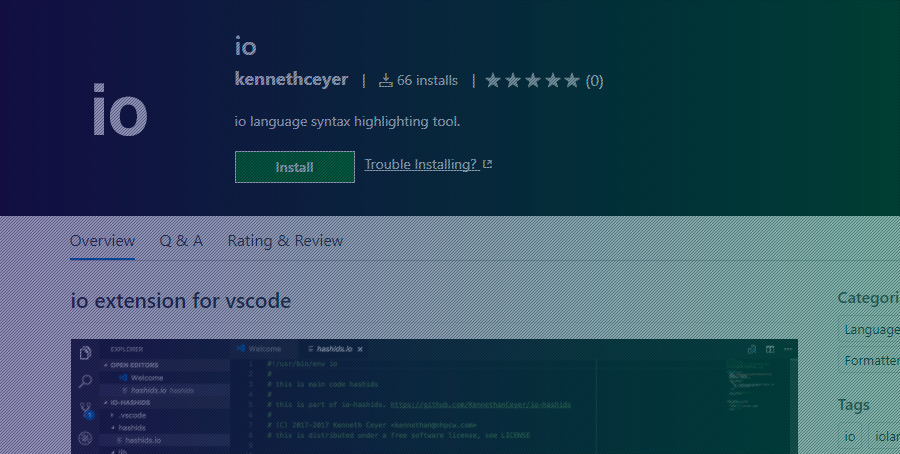The height and width of the screenshot is (454, 900).
Task: Click the 66 installs text
Action: [427, 81]
